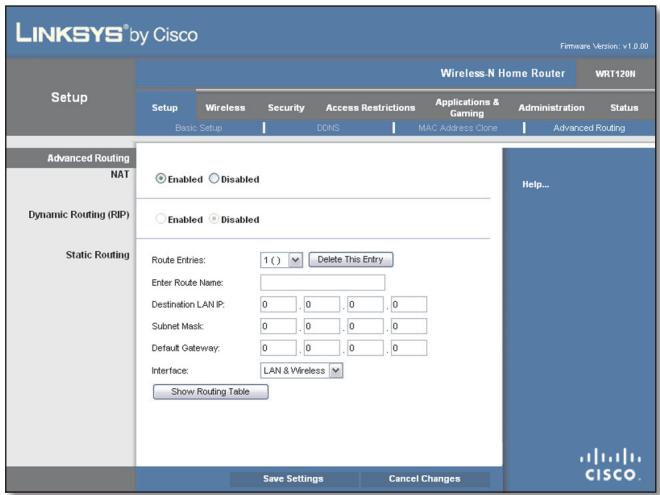660x495 pixels.
Task: Open the Basic Setup sub-tab
Action: [199, 128]
